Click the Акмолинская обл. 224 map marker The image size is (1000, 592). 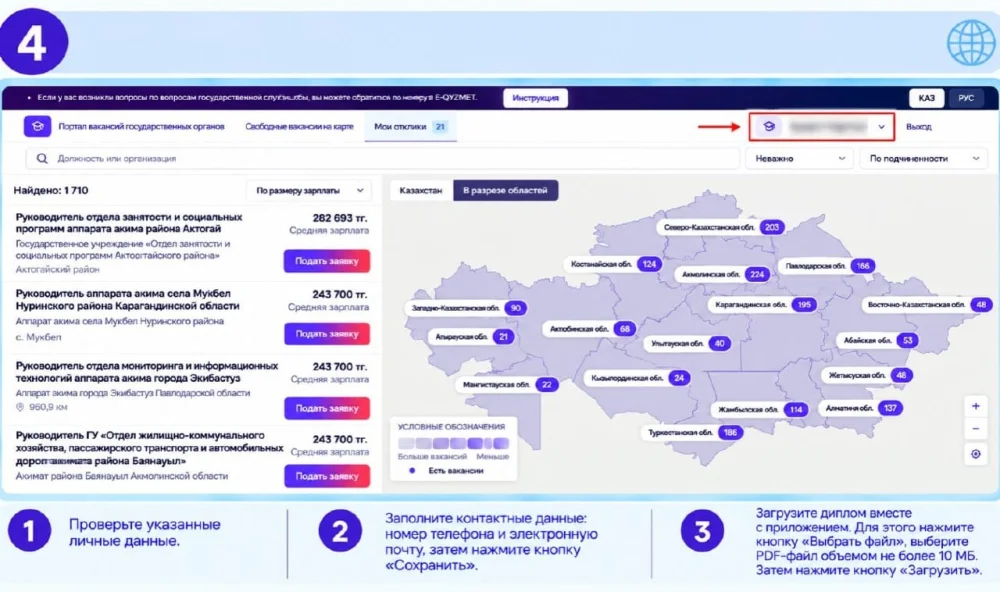coord(723,274)
